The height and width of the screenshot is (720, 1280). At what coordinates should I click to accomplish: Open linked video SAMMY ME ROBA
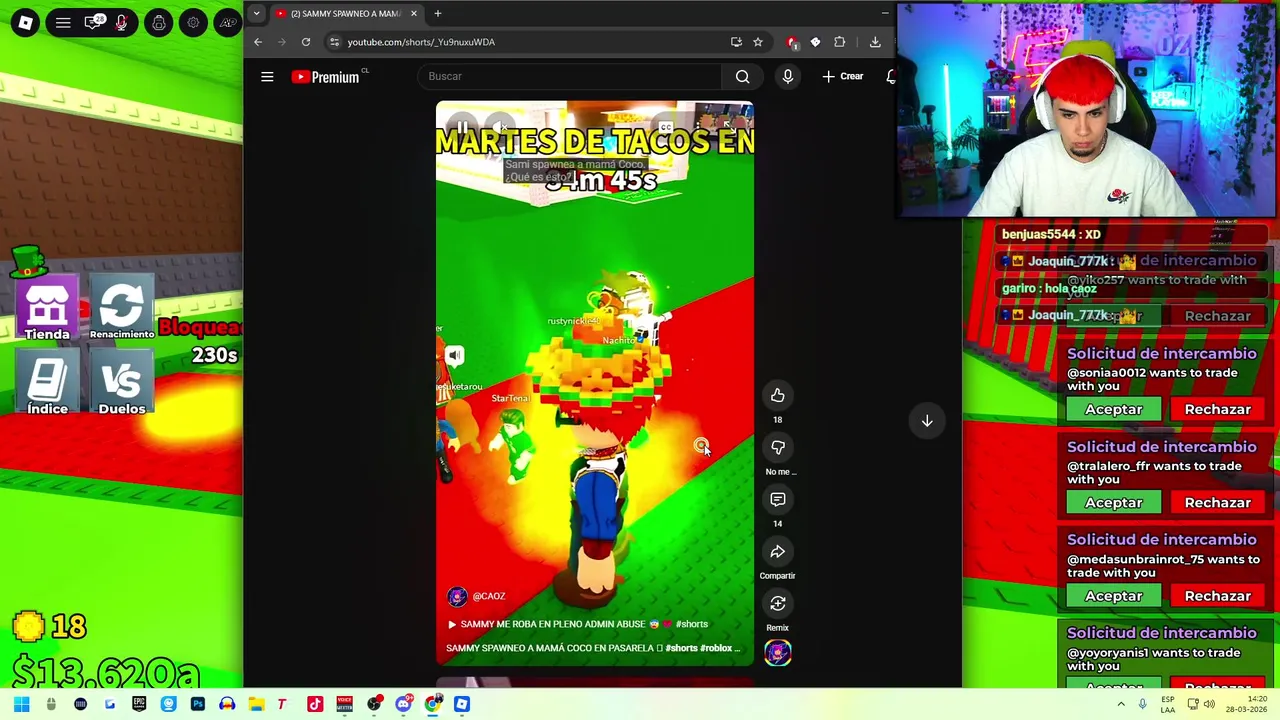(577, 624)
